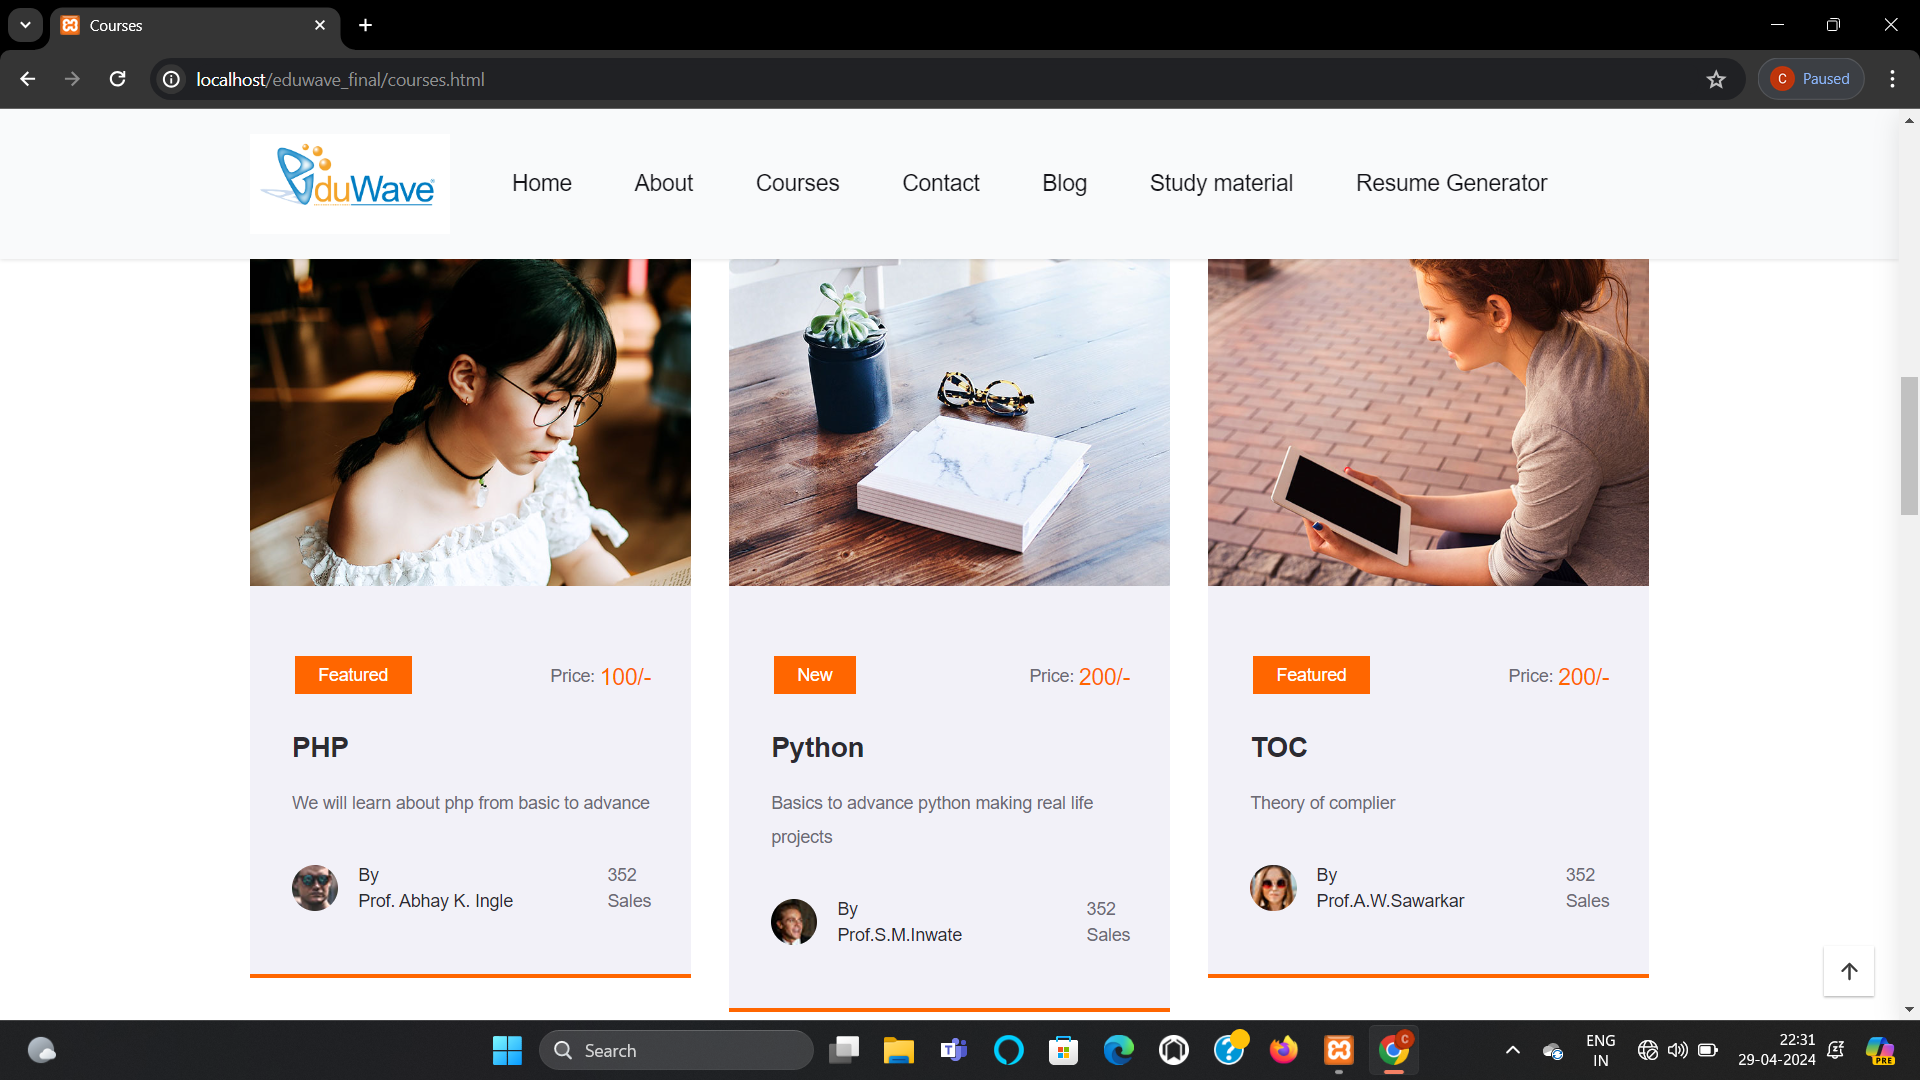
Task: Open XAMPP from the taskbar
Action: point(1338,1050)
